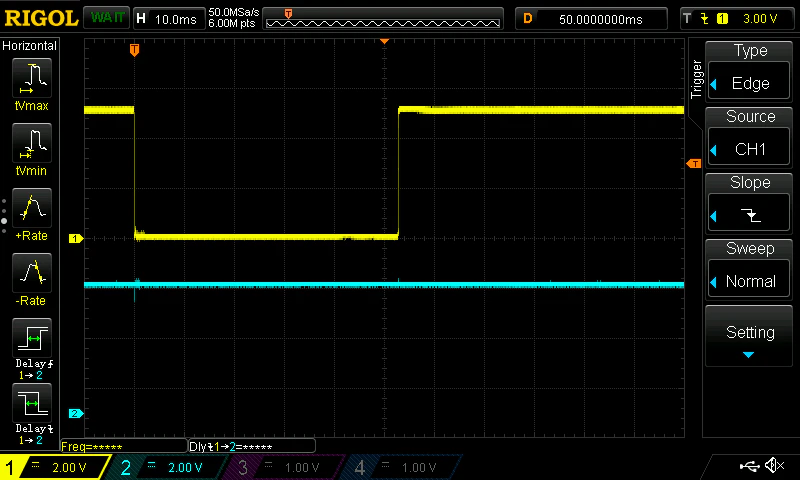Viewport: 800px width, 480px height.
Task: Open the trigger Source CH1 selector
Action: [x=749, y=137]
